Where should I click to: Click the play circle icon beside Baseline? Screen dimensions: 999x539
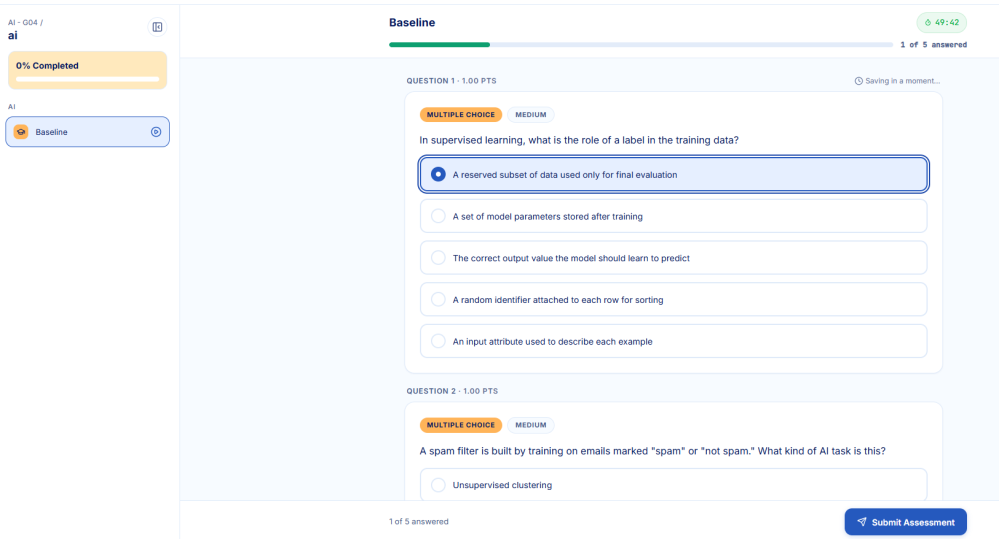155,132
